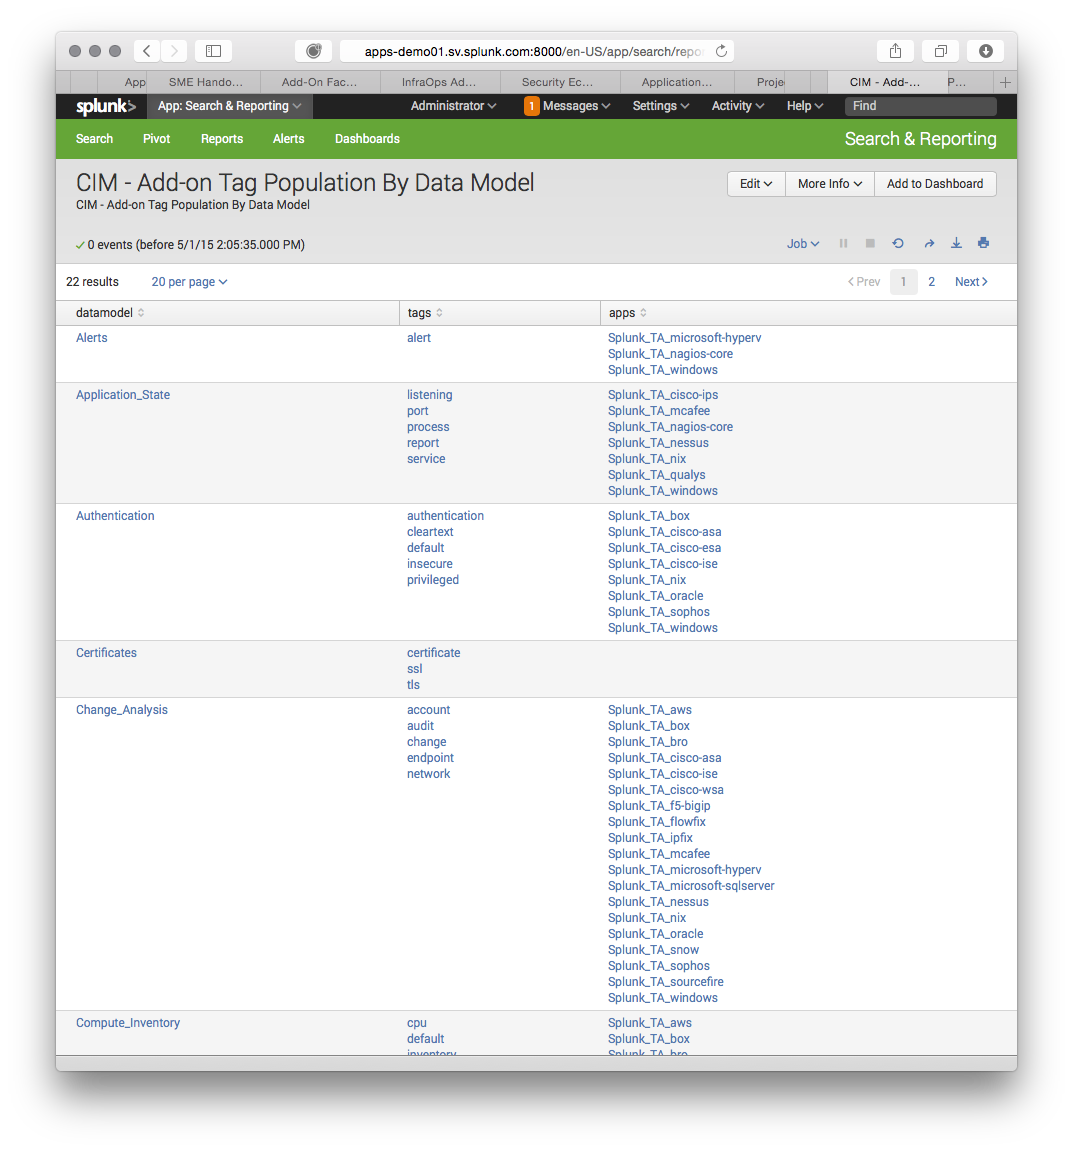Open the Messages dropdown
The width and height of the screenshot is (1073, 1151).
coord(577,106)
